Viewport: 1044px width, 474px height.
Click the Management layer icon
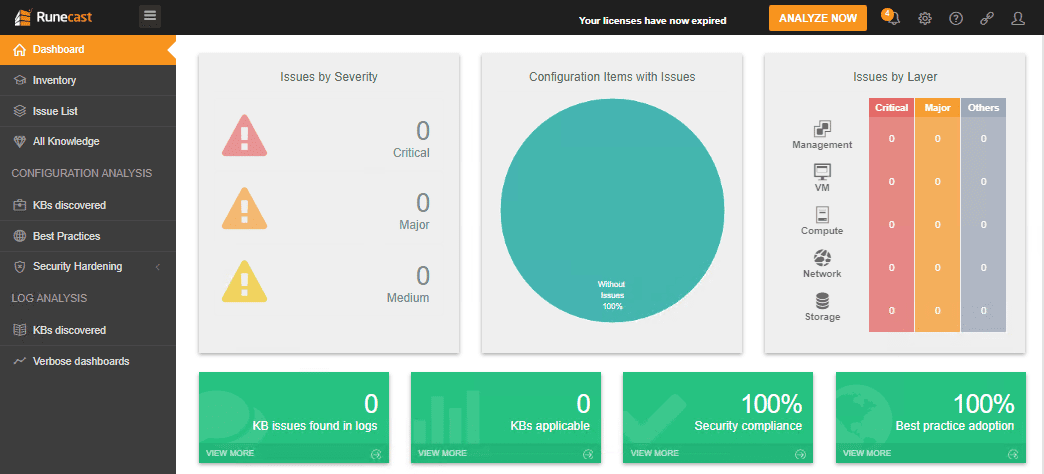tap(823, 128)
